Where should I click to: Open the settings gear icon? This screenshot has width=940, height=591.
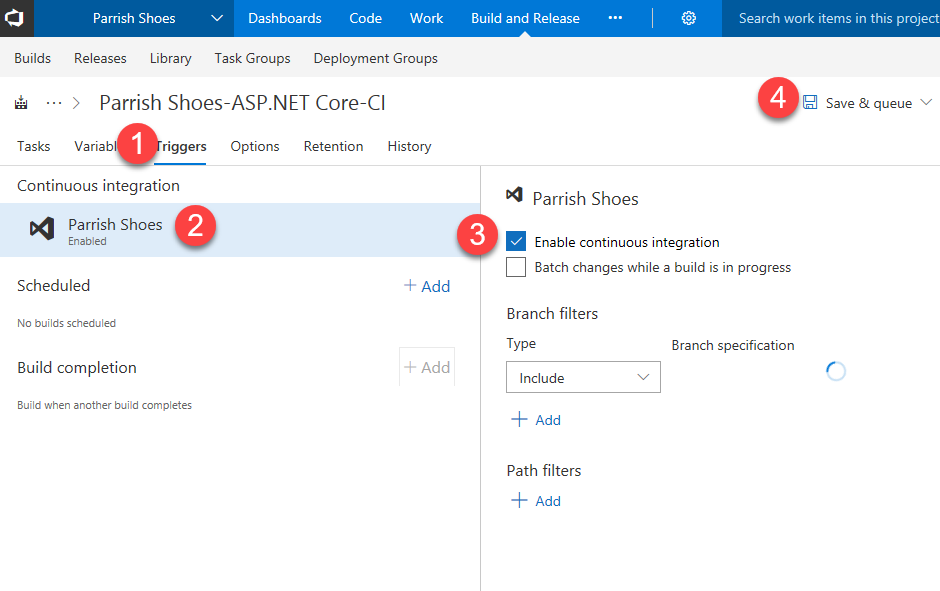[x=689, y=18]
